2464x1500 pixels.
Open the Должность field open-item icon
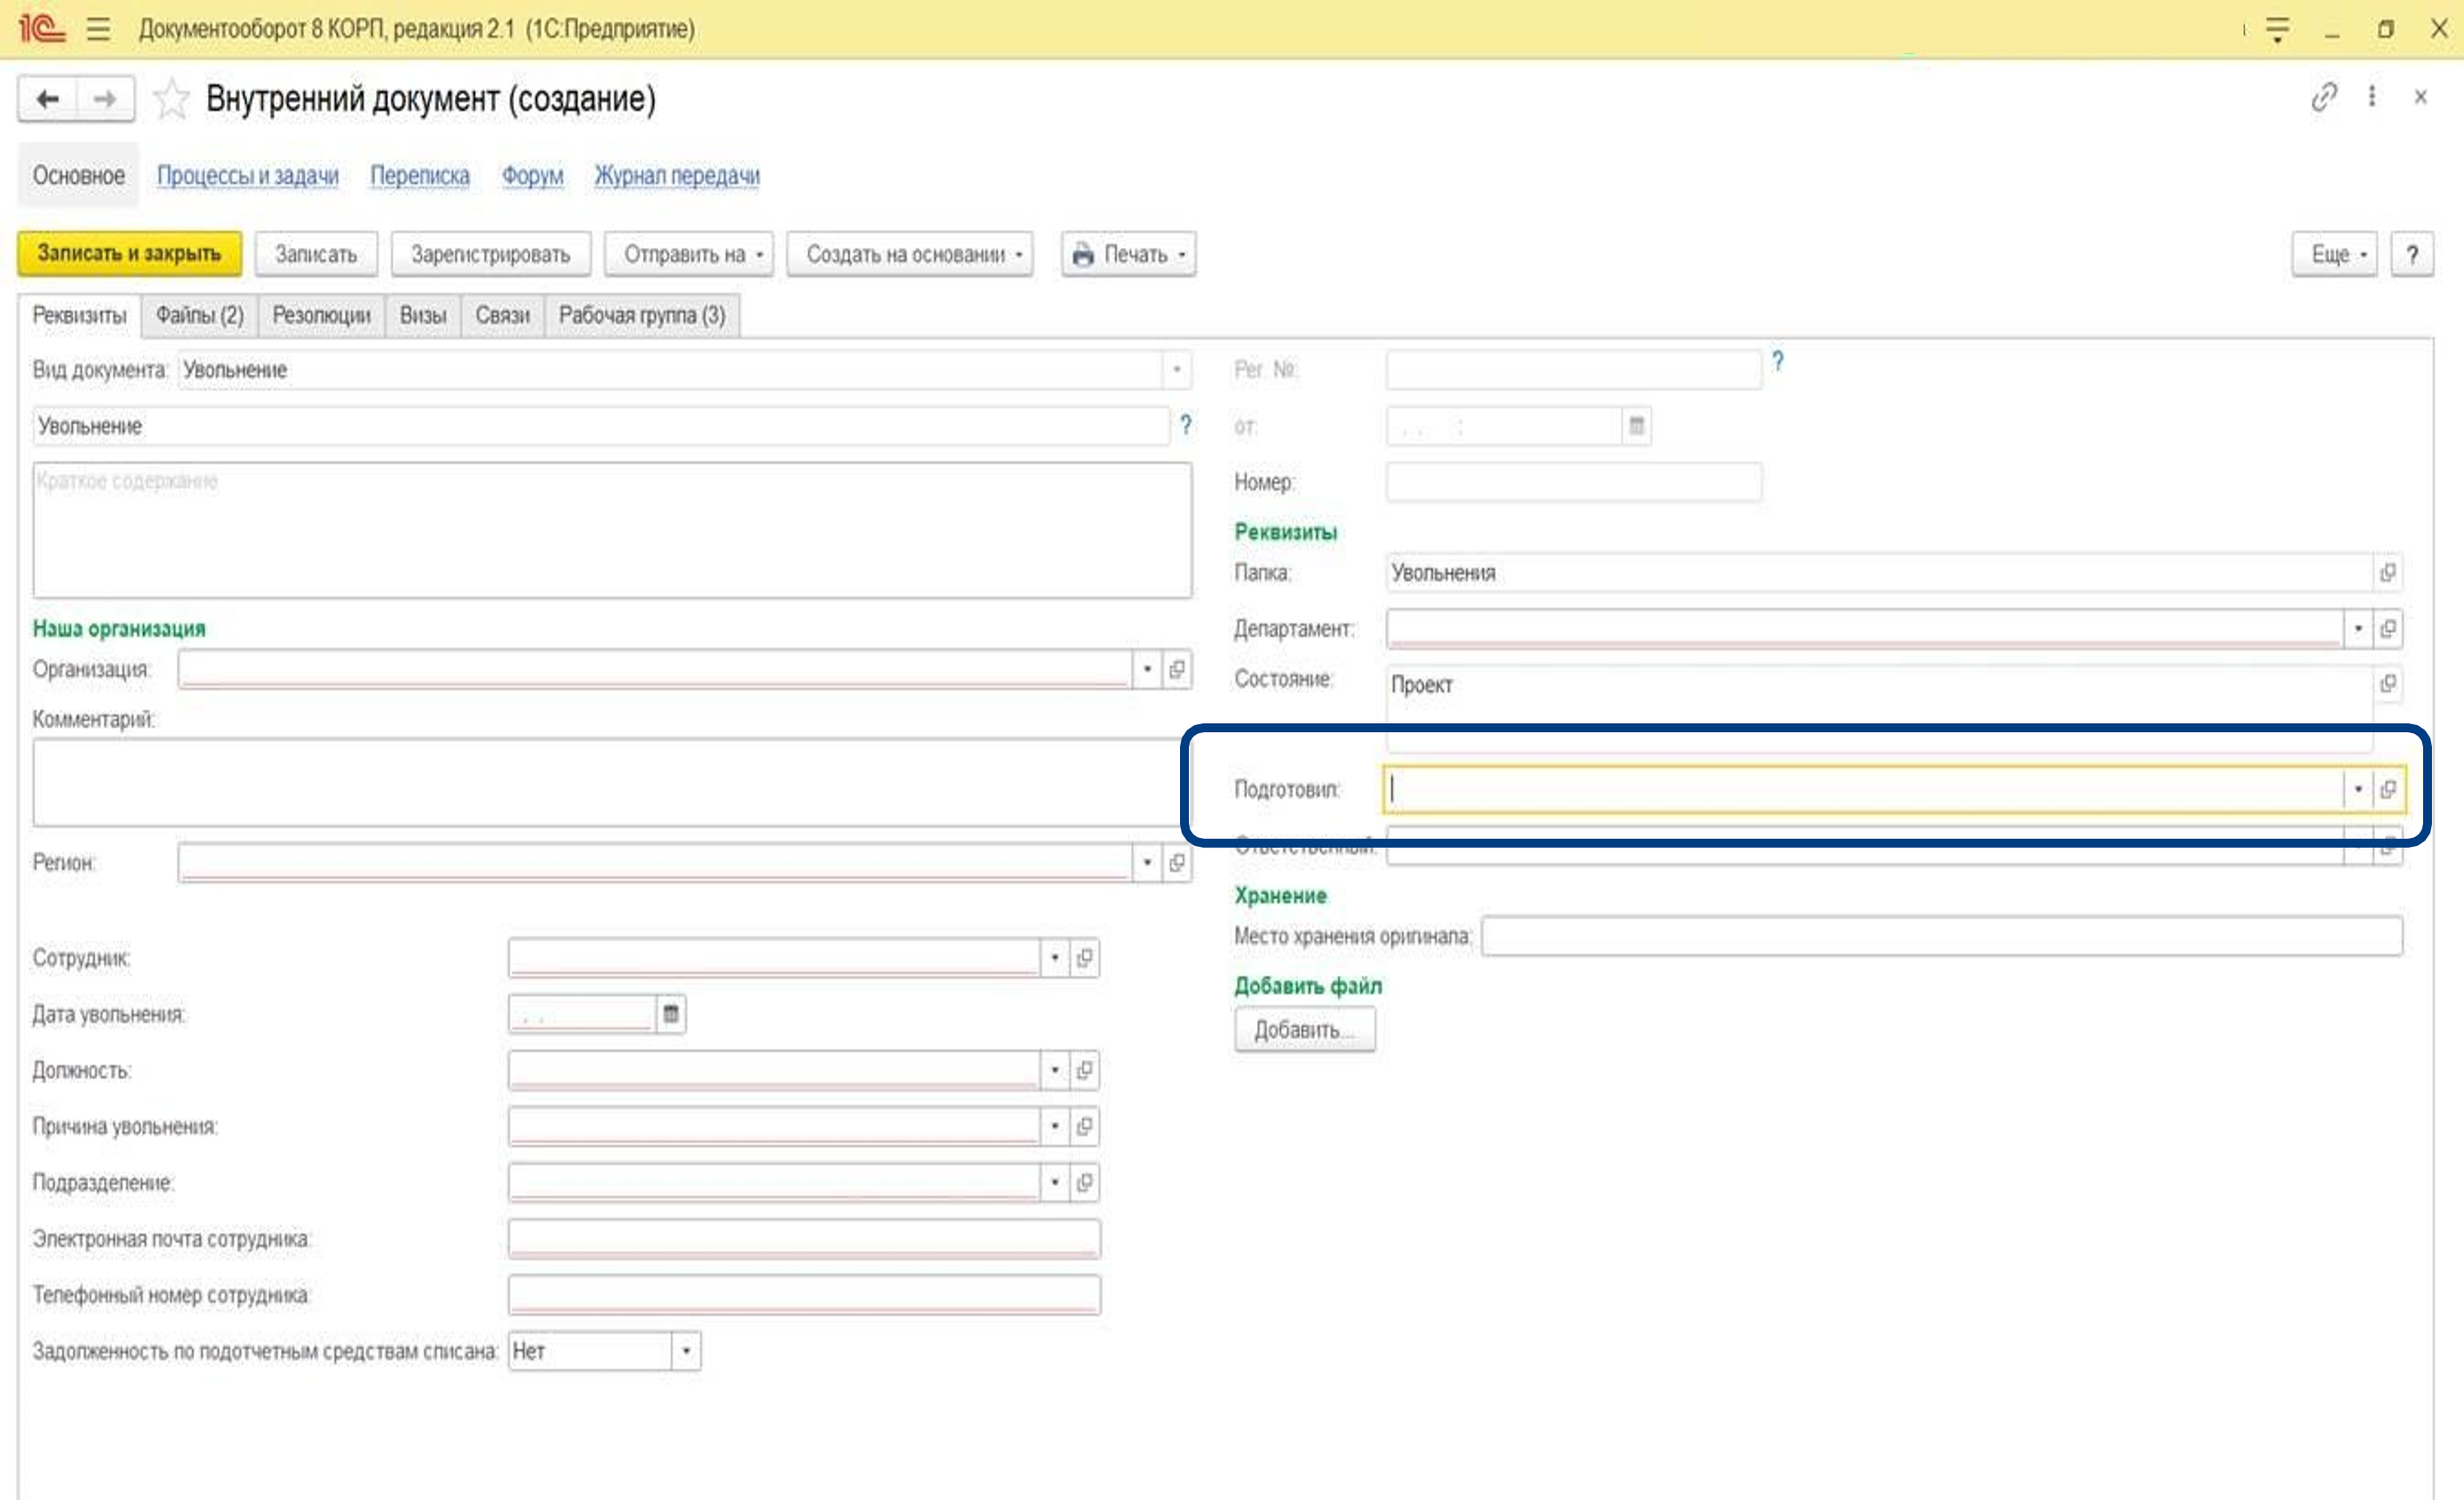tap(1084, 1070)
